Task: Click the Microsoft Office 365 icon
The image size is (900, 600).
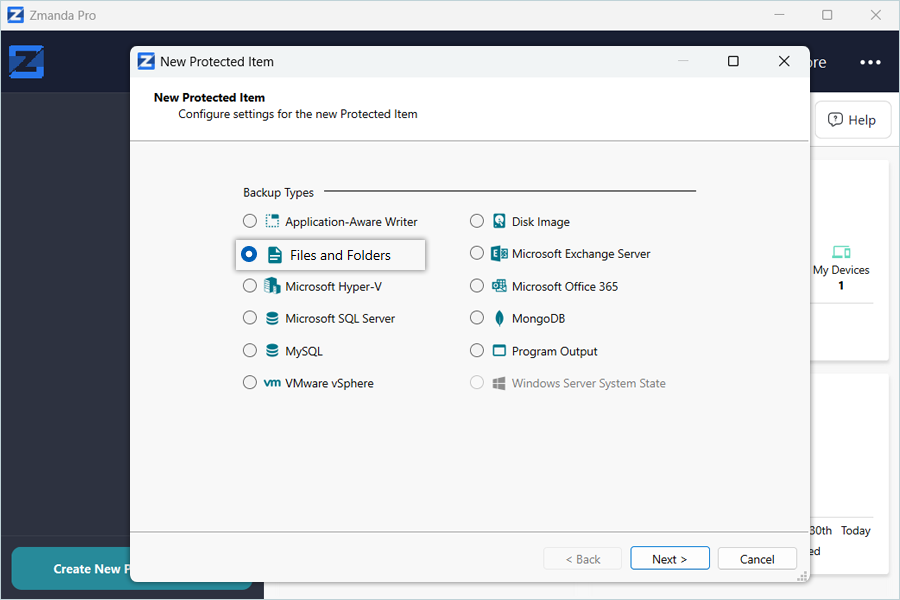Action: 499,287
